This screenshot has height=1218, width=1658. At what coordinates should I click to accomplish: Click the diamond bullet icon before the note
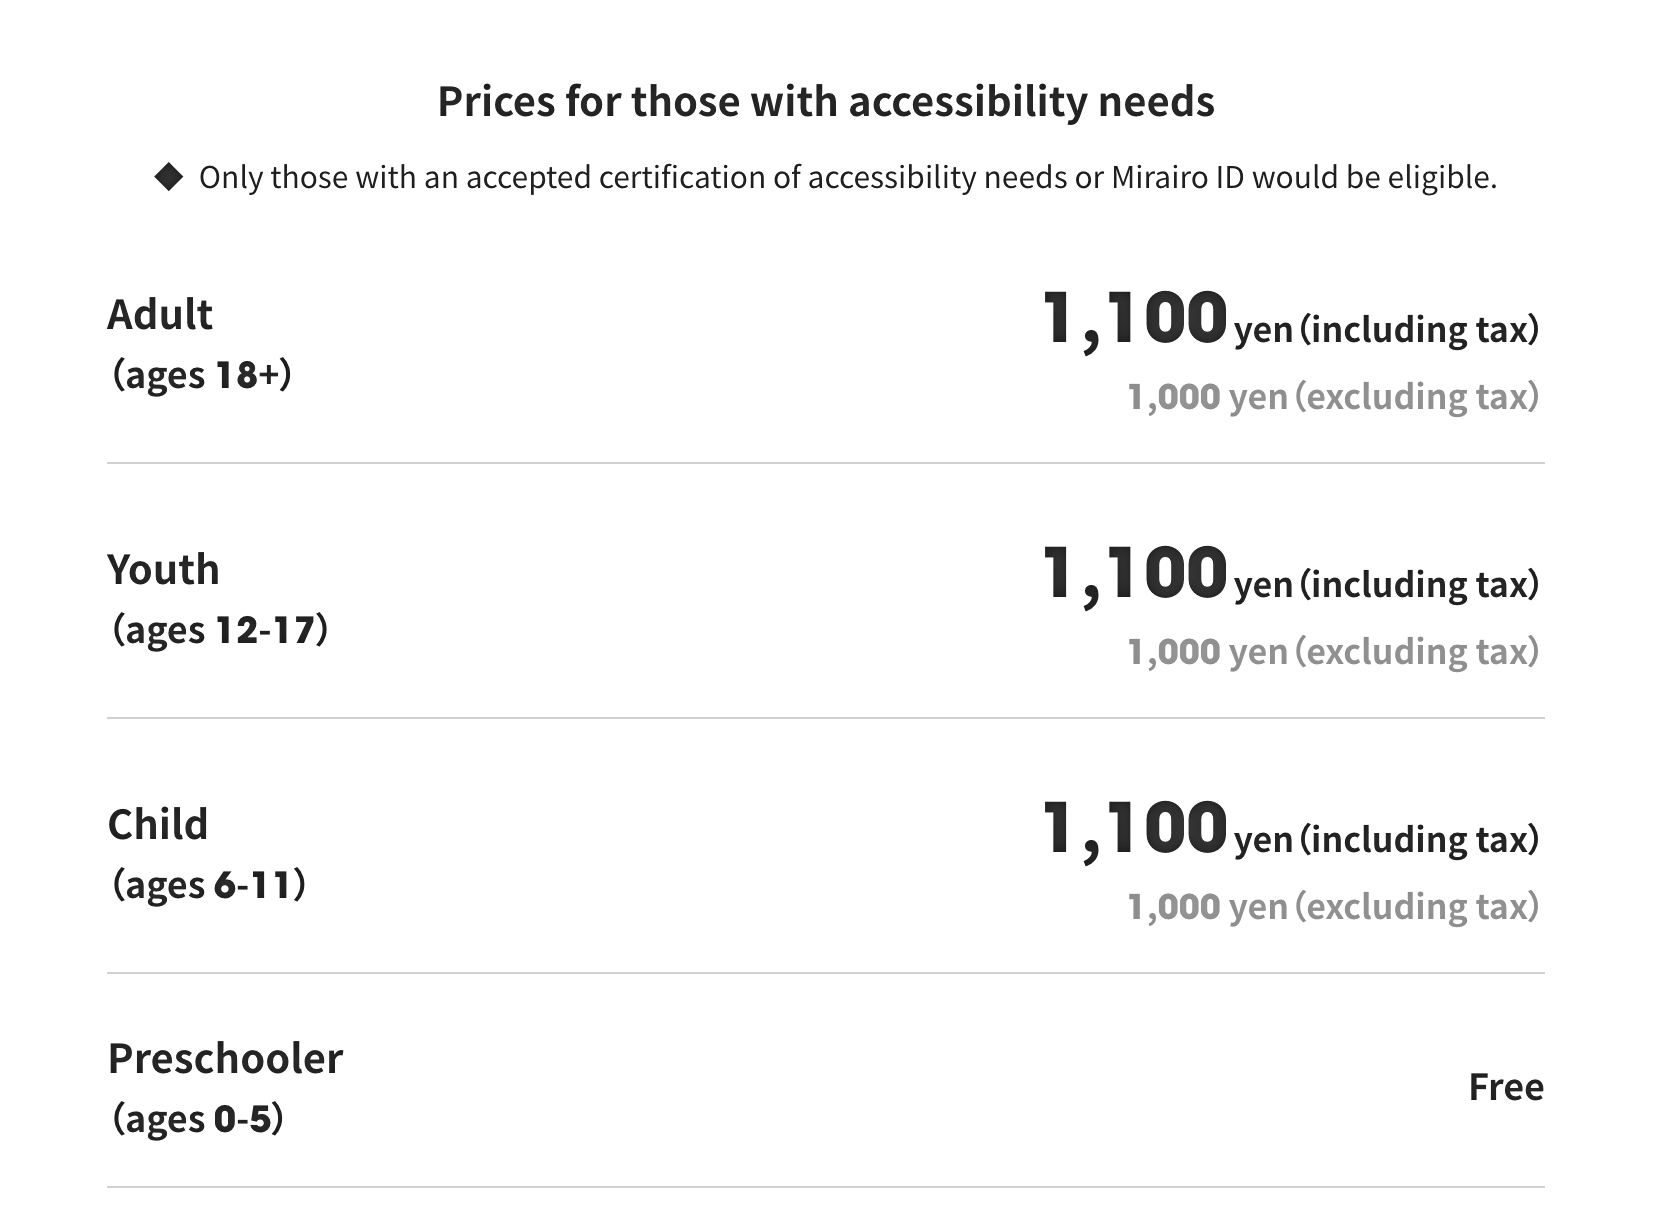tap(169, 178)
